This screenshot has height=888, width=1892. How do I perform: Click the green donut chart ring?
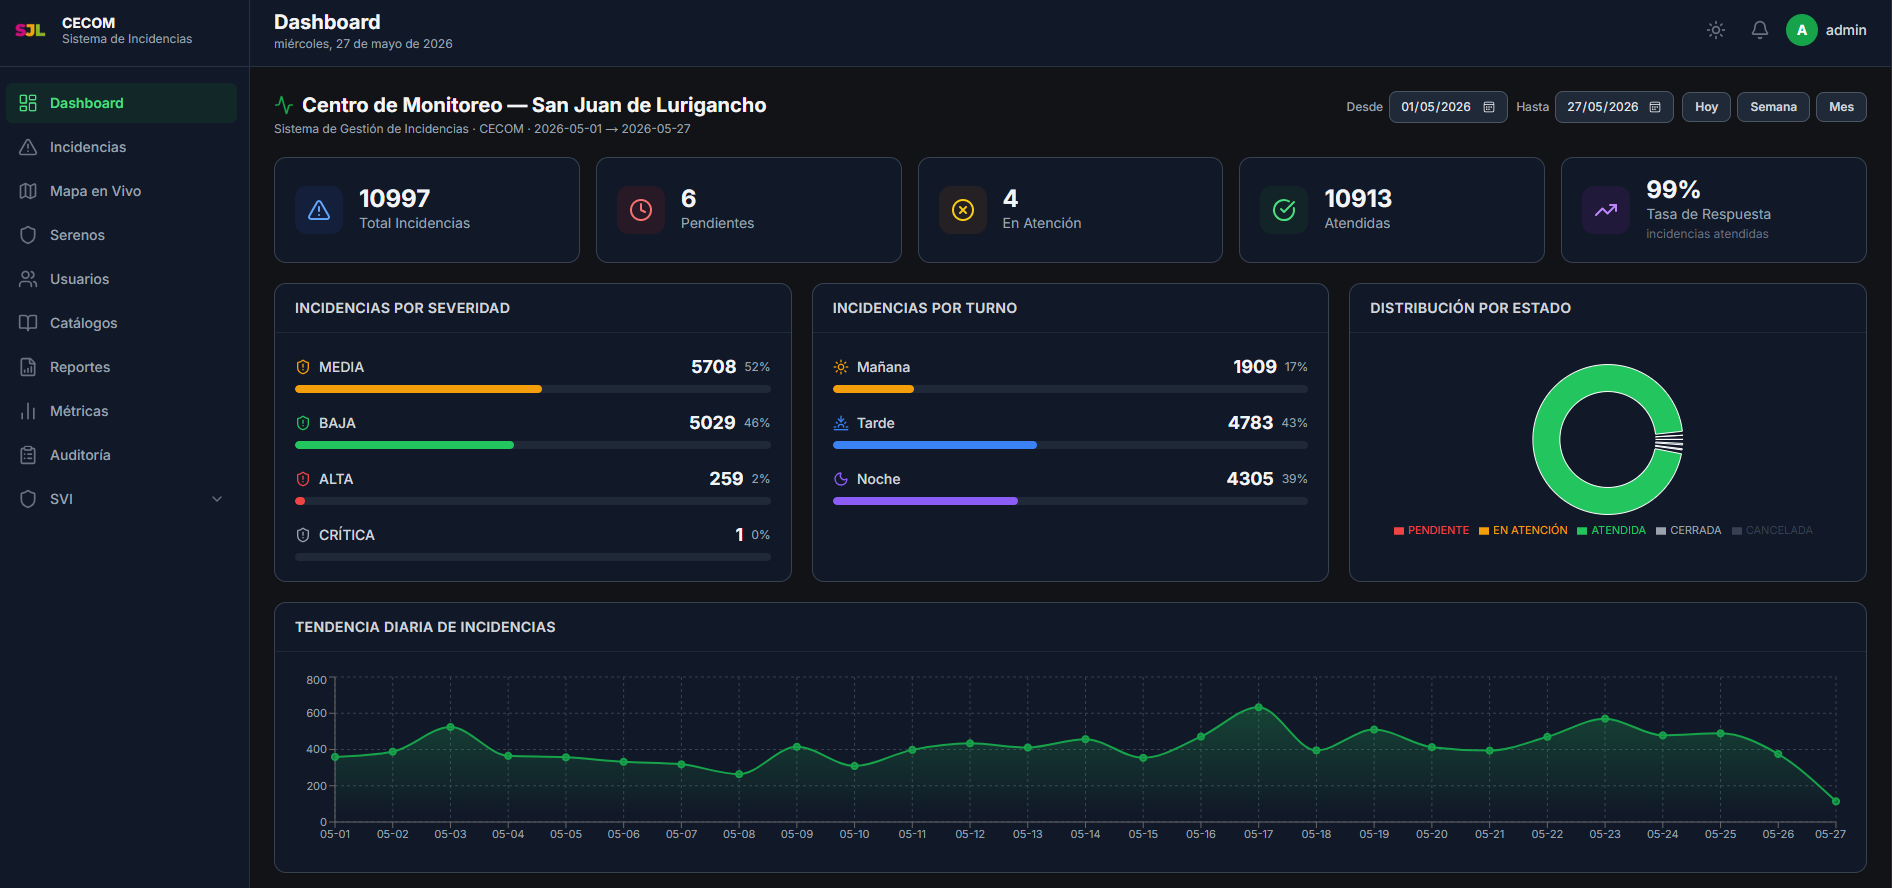[1546, 440]
